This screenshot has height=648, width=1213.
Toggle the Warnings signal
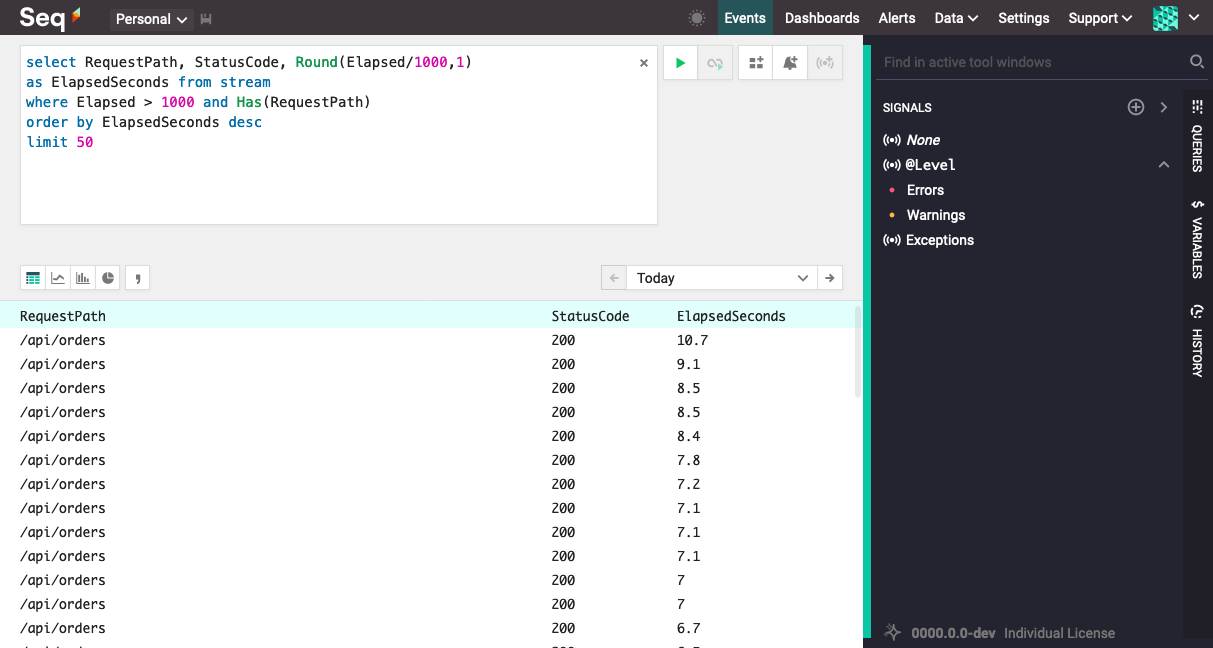[936, 215]
